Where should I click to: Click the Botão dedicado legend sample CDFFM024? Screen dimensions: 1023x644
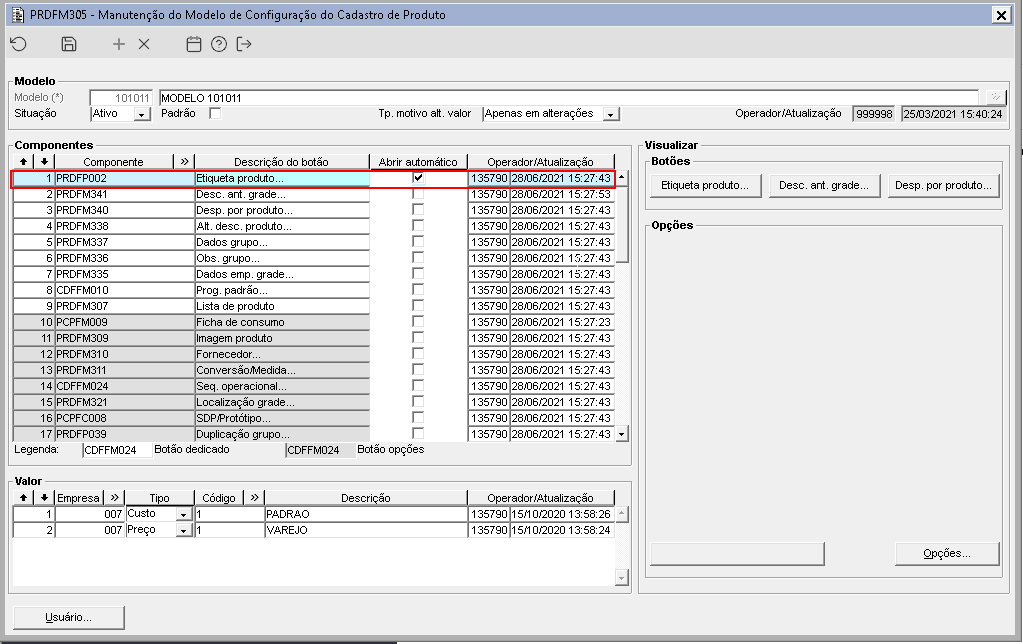click(x=117, y=450)
